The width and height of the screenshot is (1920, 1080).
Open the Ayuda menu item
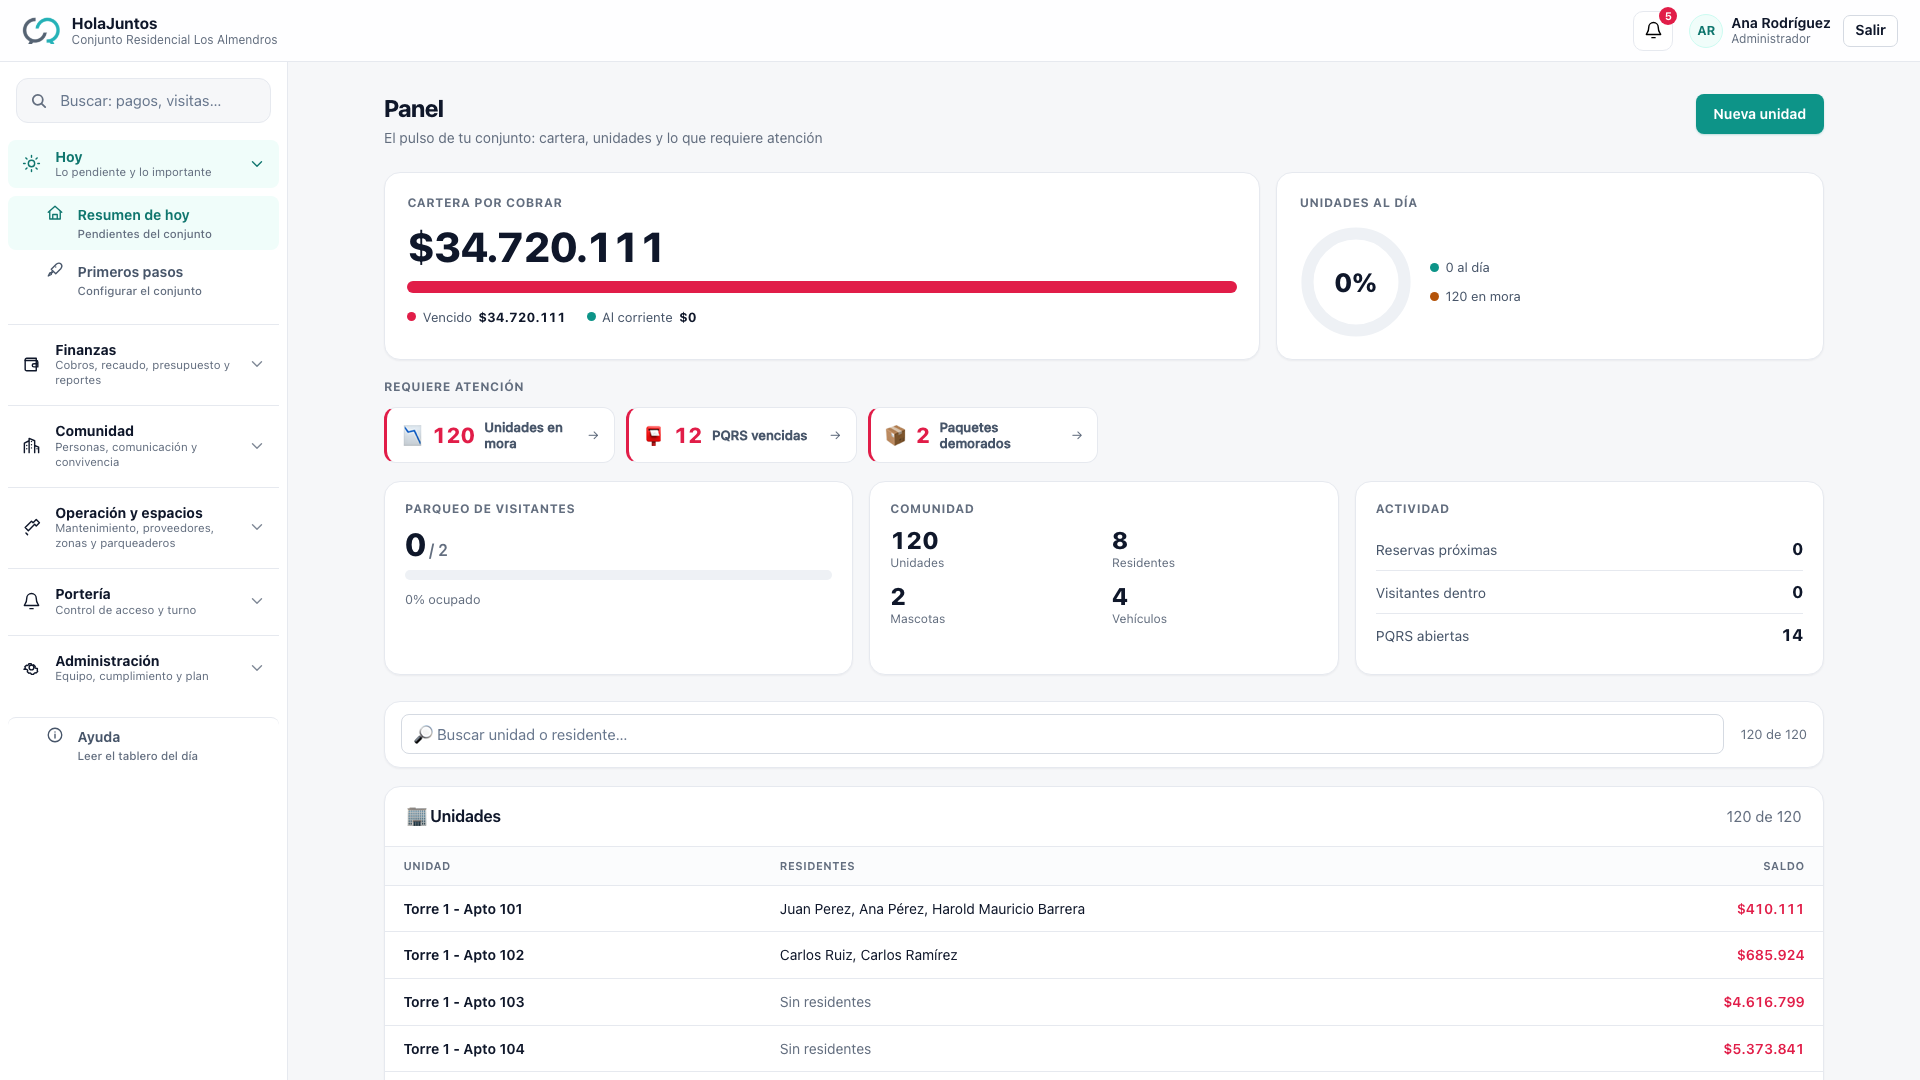click(143, 745)
